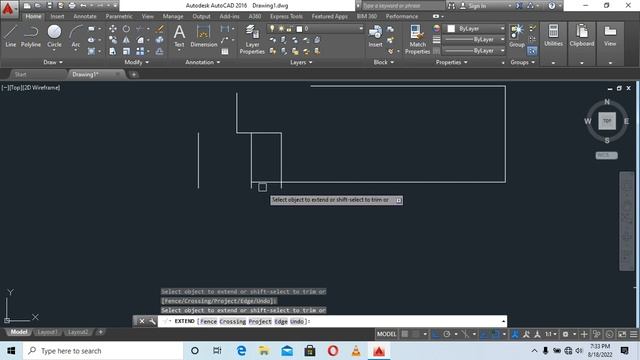
Task: Toggle object snap in status bar
Action: [x=495, y=334]
